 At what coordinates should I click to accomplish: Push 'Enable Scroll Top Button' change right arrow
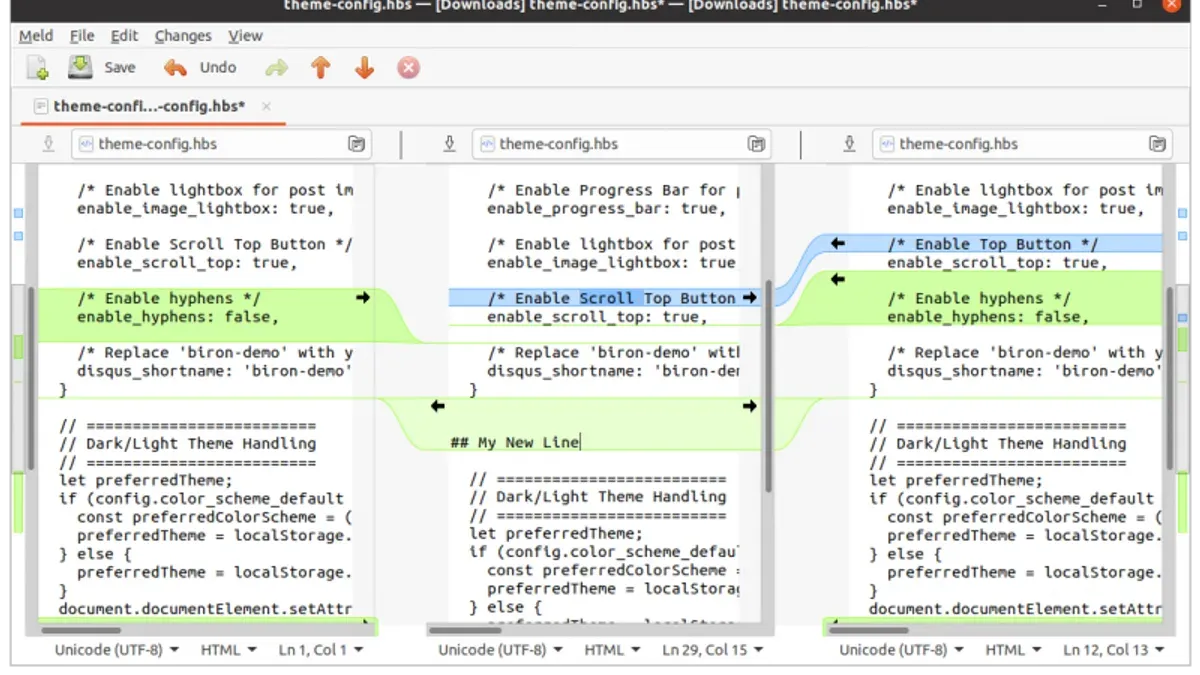tap(750, 298)
